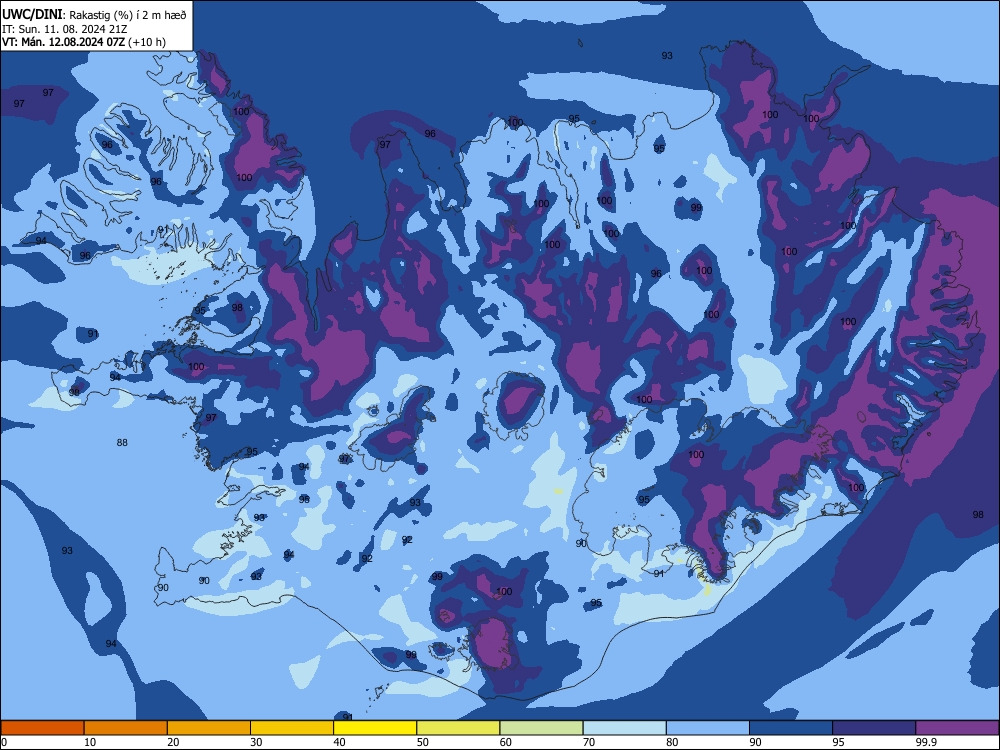The height and width of the screenshot is (750, 1000).
Task: Select the amber 20–30 legend color
Action: [x=209, y=728]
